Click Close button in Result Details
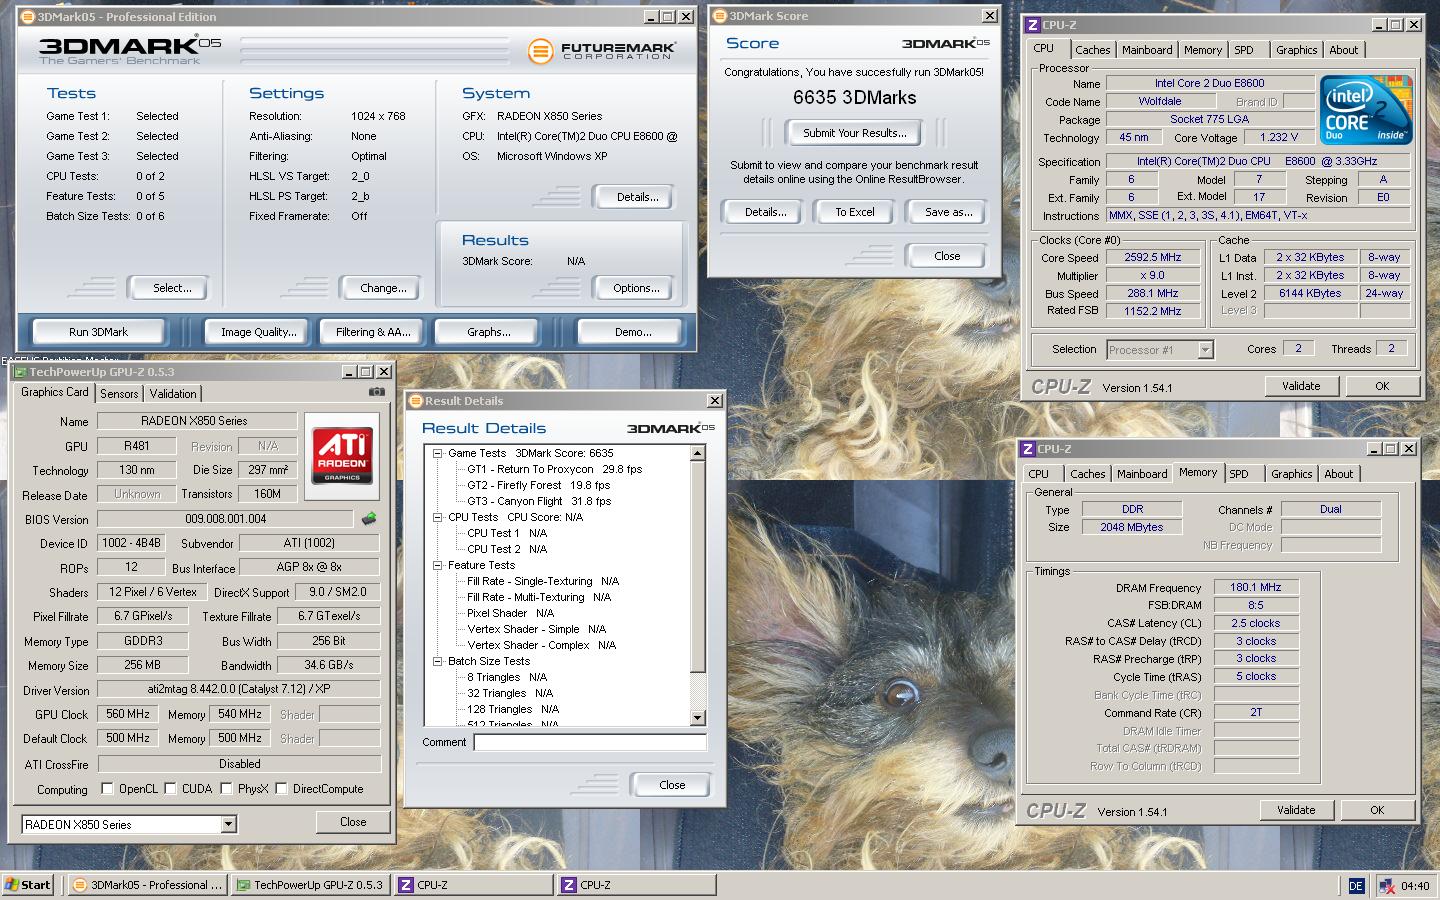The height and width of the screenshot is (900, 1440). tap(672, 785)
